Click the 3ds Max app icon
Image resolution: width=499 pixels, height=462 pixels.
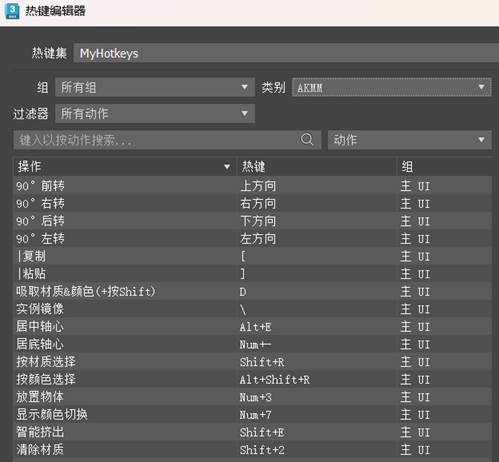click(12, 11)
